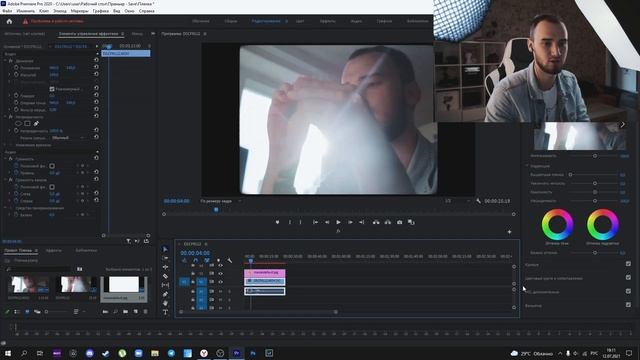The image size is (640, 360).
Task: Play the program monitor
Action: 338,222
